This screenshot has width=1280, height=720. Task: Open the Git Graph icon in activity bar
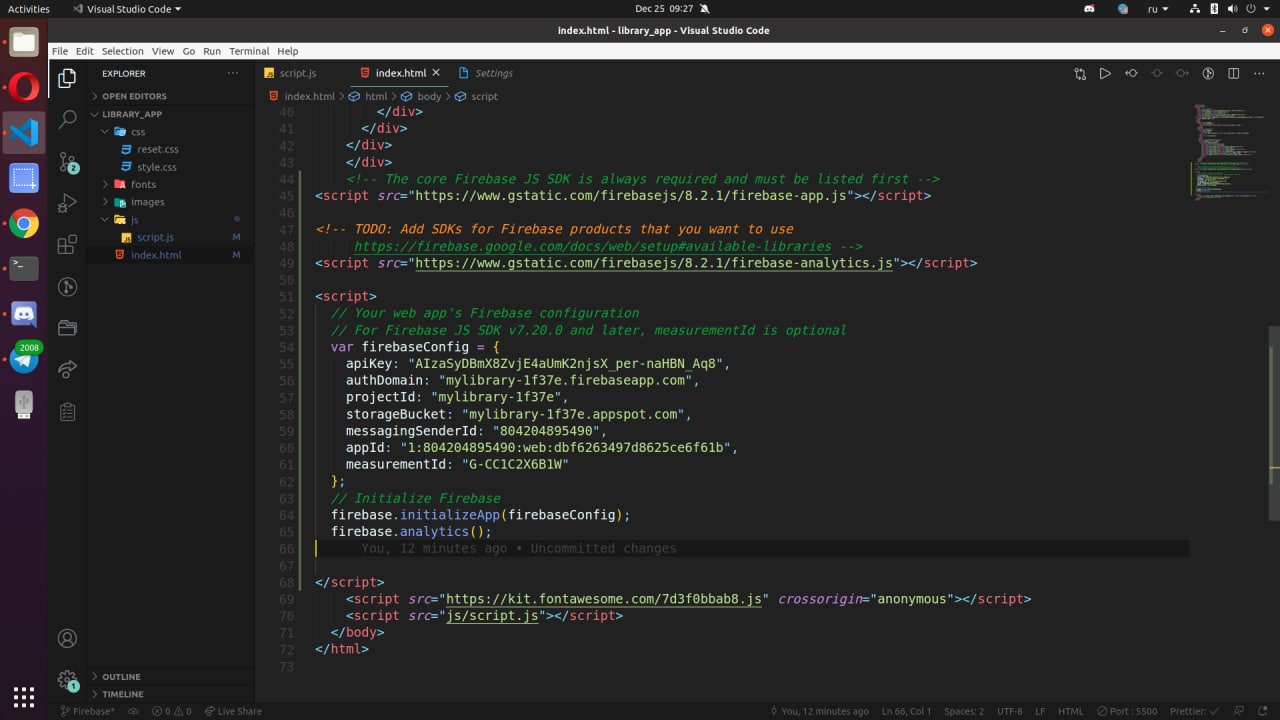pyautogui.click(x=67, y=286)
